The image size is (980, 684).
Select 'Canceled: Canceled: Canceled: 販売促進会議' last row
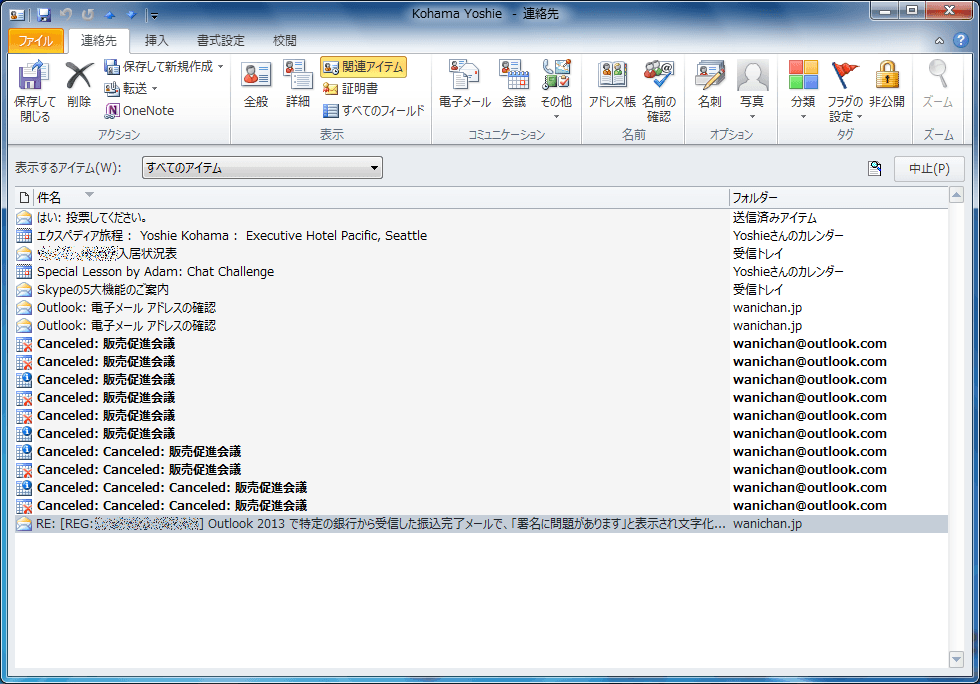pos(481,506)
